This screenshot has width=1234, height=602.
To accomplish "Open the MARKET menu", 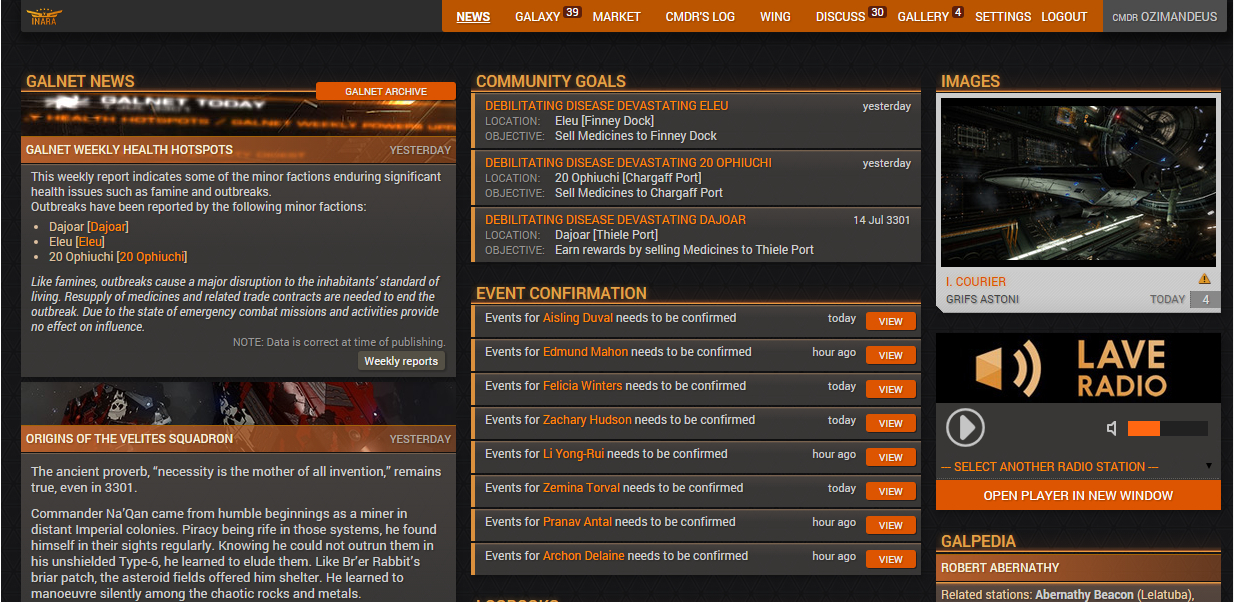I will 616,17.
